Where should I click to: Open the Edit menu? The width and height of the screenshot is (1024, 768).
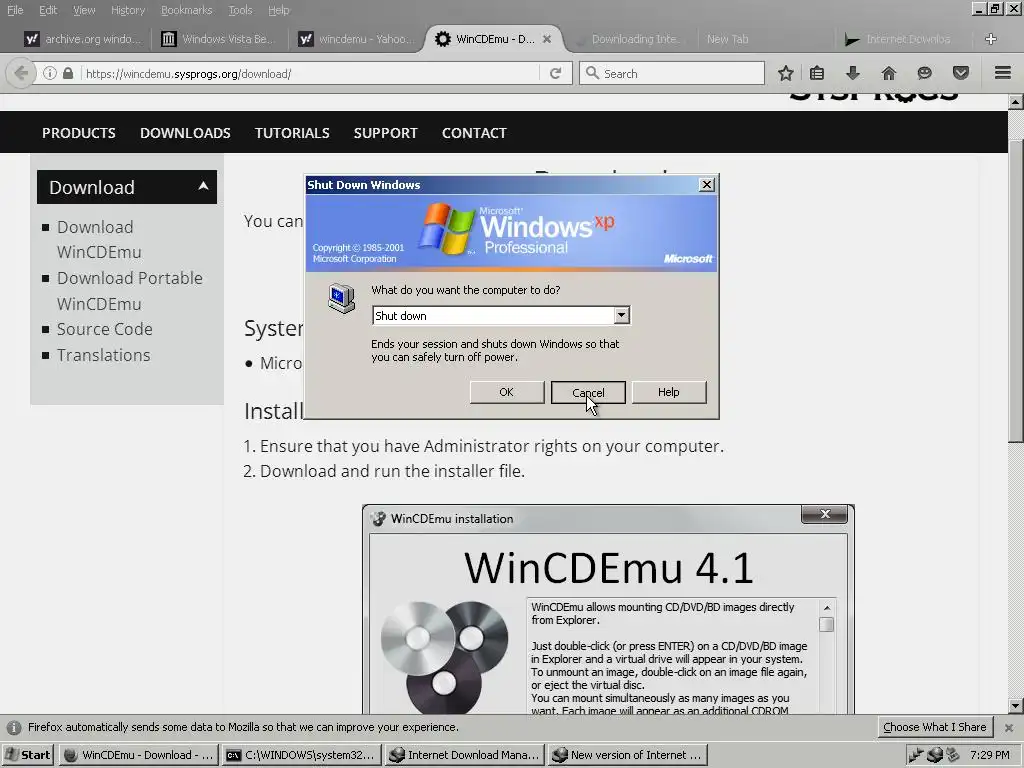point(48,10)
